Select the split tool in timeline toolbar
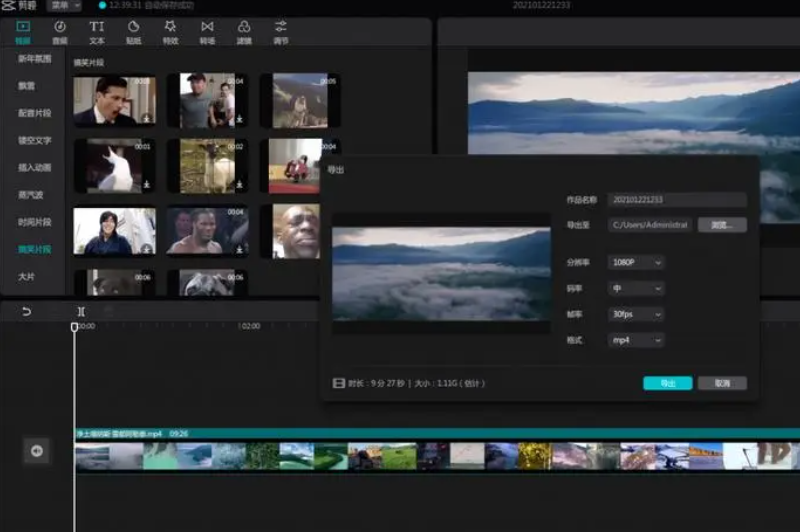Screen dimensions: 800x532 (x=81, y=311)
